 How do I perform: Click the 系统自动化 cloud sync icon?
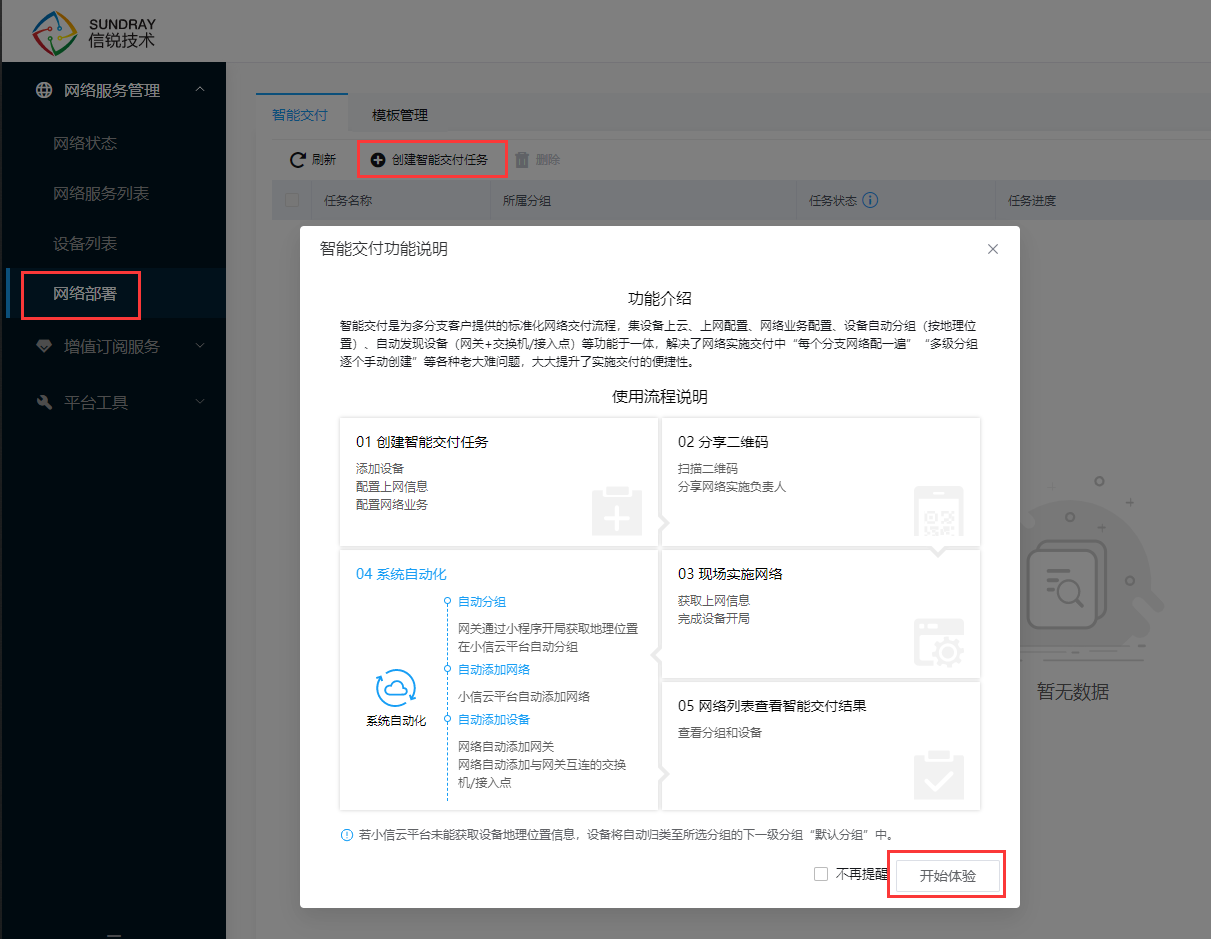[x=395, y=688]
